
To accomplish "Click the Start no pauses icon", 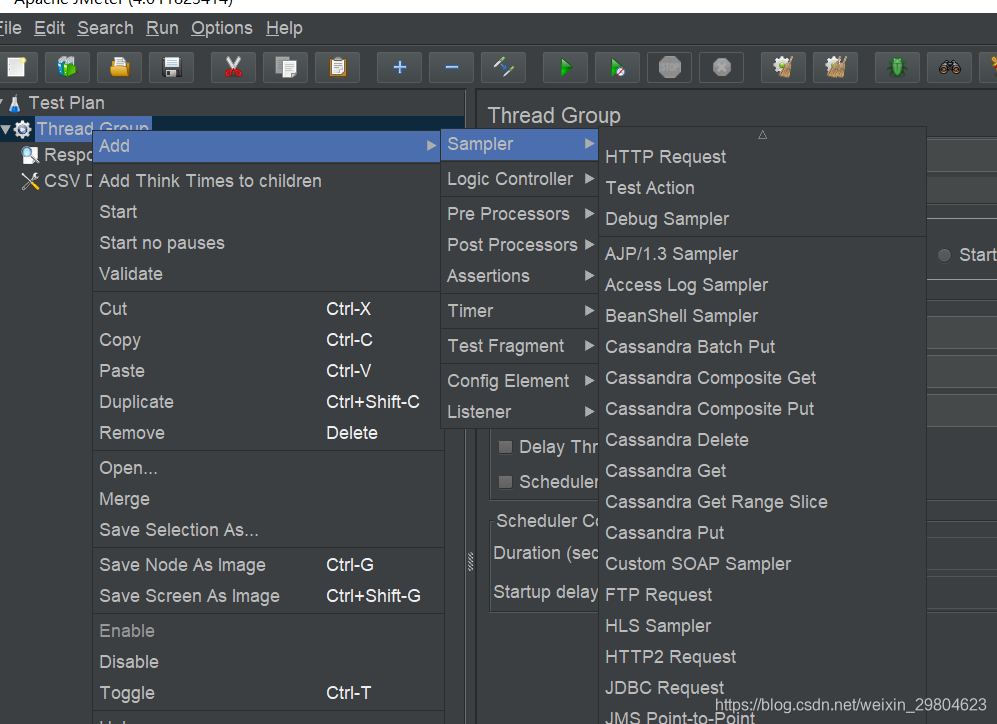I will point(617,67).
